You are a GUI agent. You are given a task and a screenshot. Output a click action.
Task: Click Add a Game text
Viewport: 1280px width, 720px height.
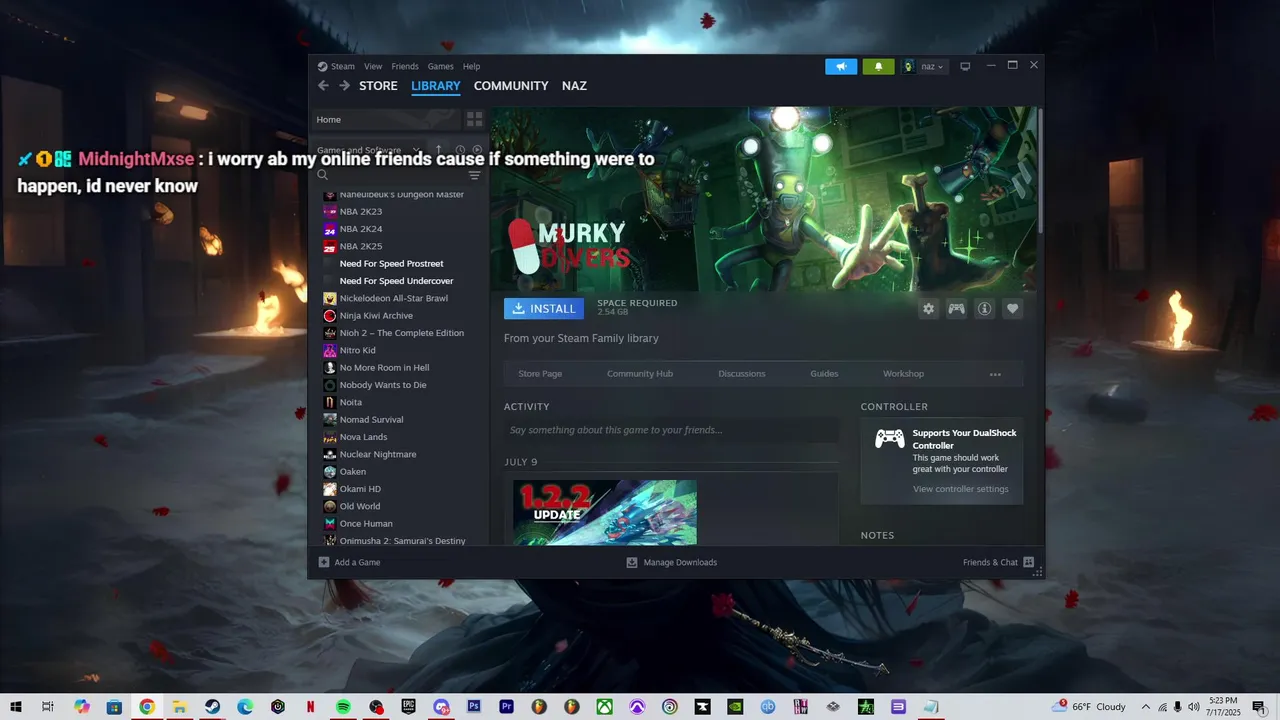tap(357, 562)
